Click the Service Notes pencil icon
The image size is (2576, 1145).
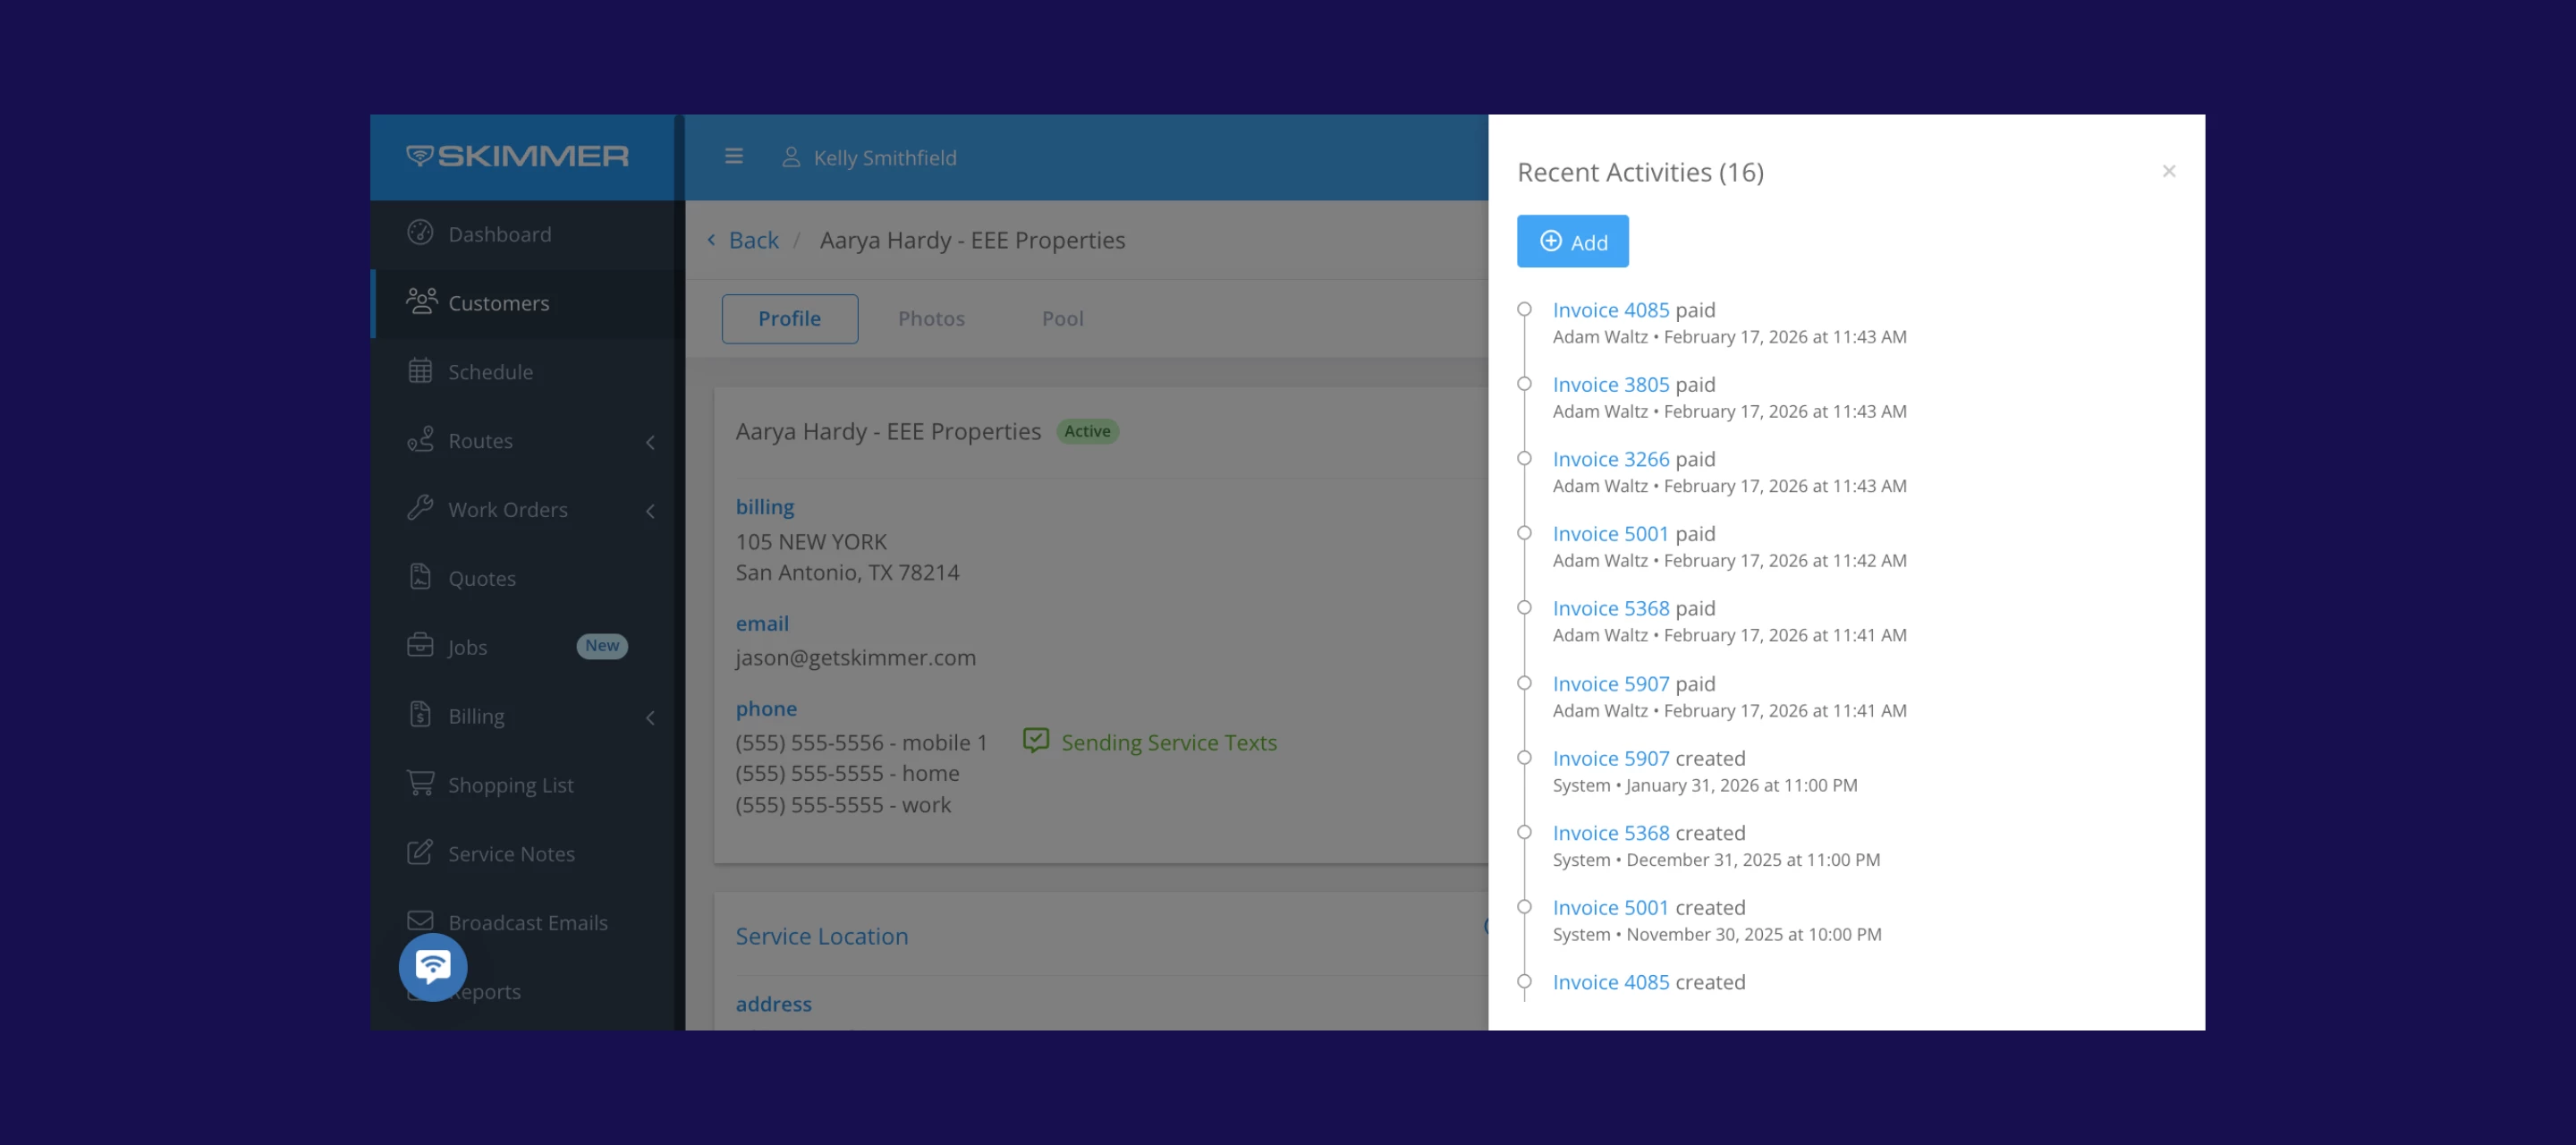(420, 852)
